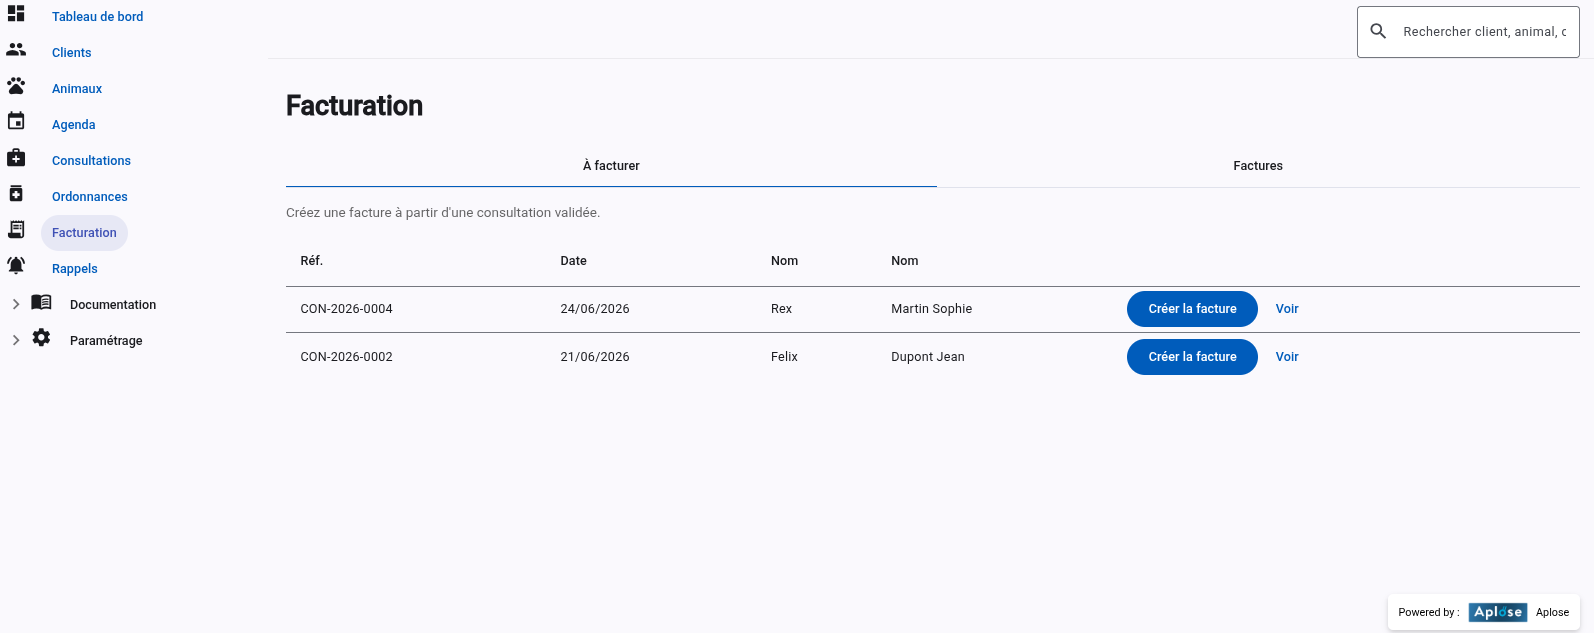This screenshot has height=633, width=1594.
Task: Click the Documentation menu label
Action: click(x=113, y=305)
